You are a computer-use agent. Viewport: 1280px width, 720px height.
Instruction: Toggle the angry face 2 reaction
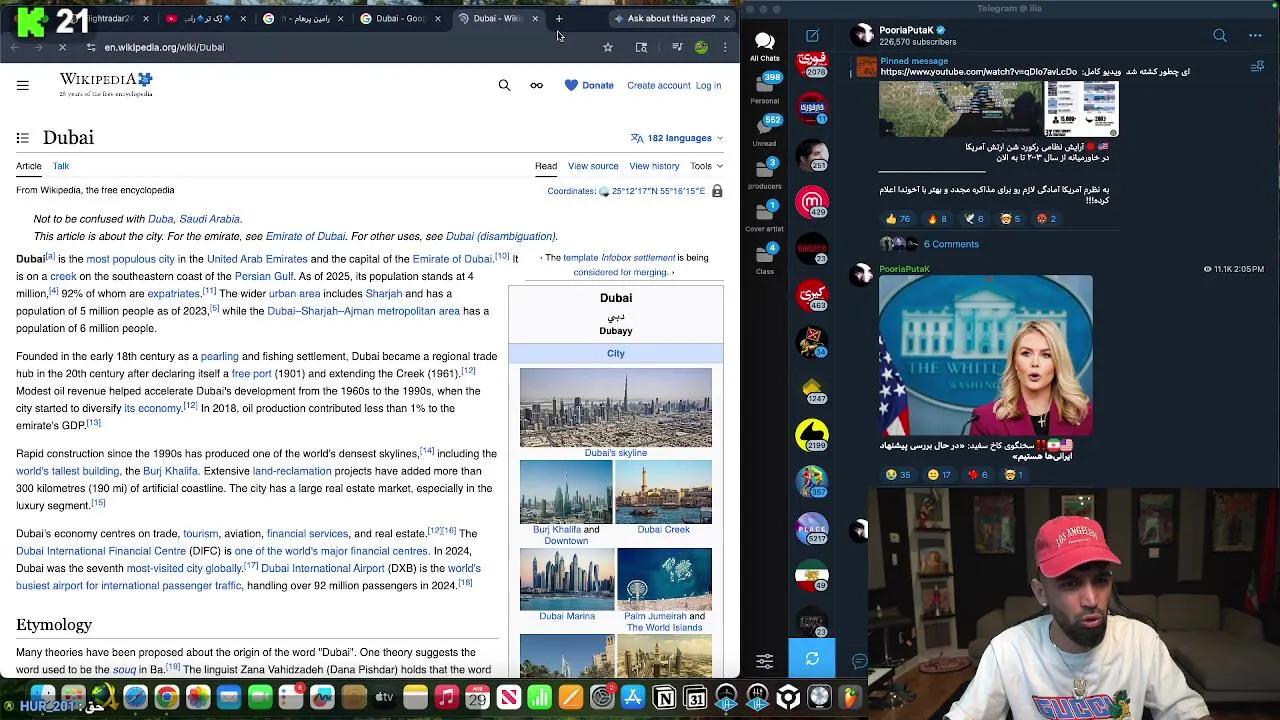[x=1046, y=219]
